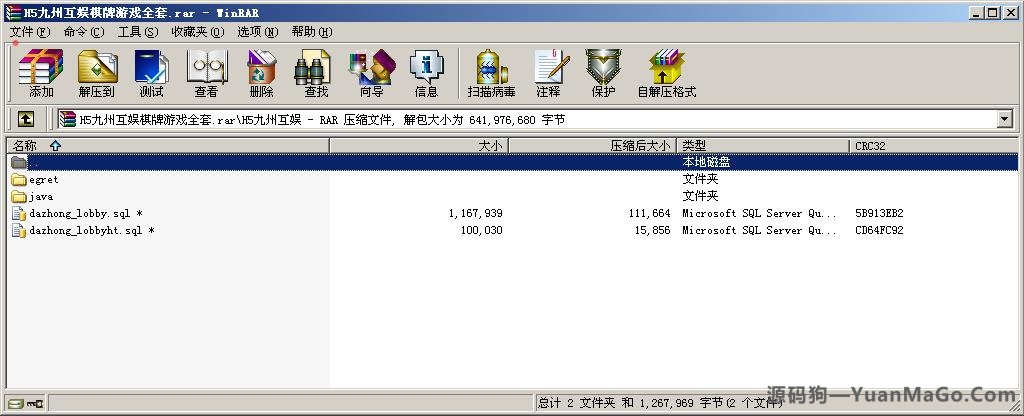Open the Favorites (收藏夹) menu
This screenshot has width=1024, height=416.
(198, 31)
